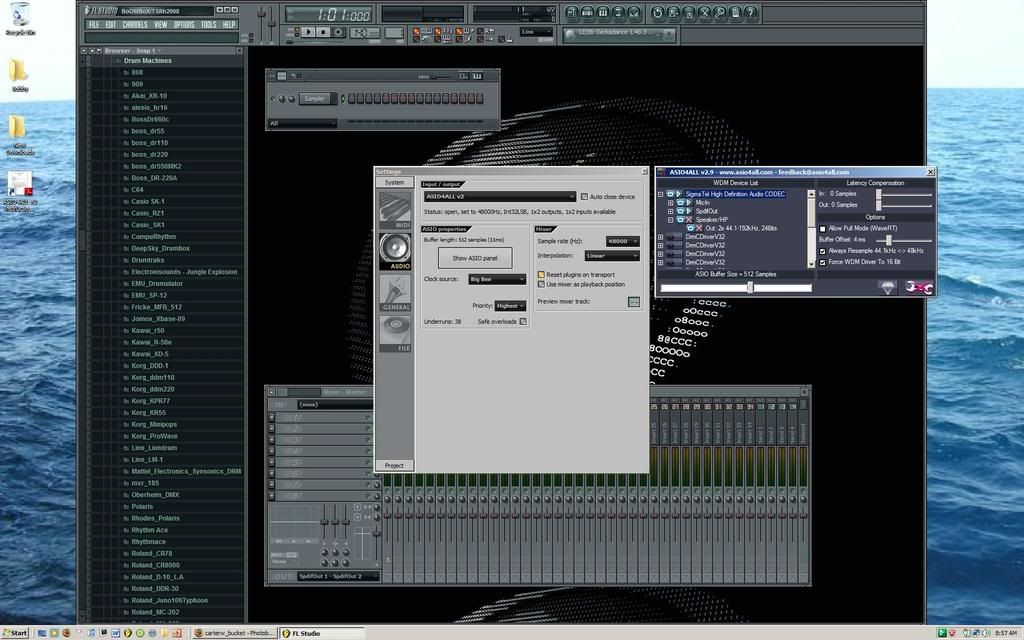Image resolution: width=1024 pixels, height=640 pixels.
Task: Click the Sampler channel select LED
Action: [x=343, y=99]
